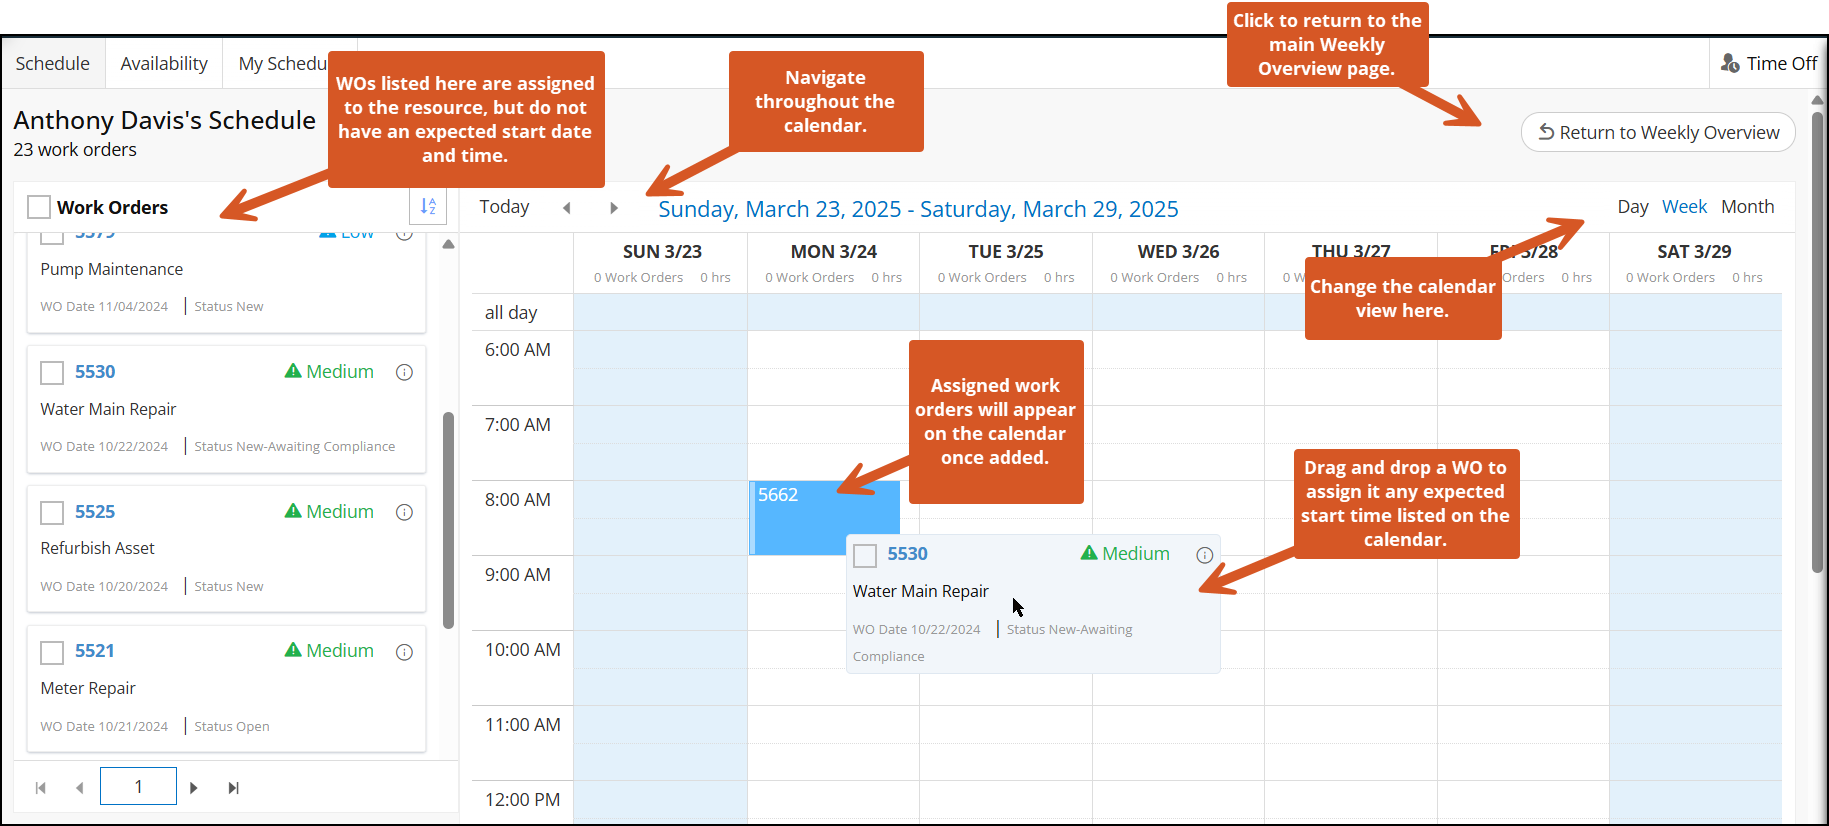Screen dimensions: 1829x826
Task: Go to previous week with left arrow
Action: point(567,208)
